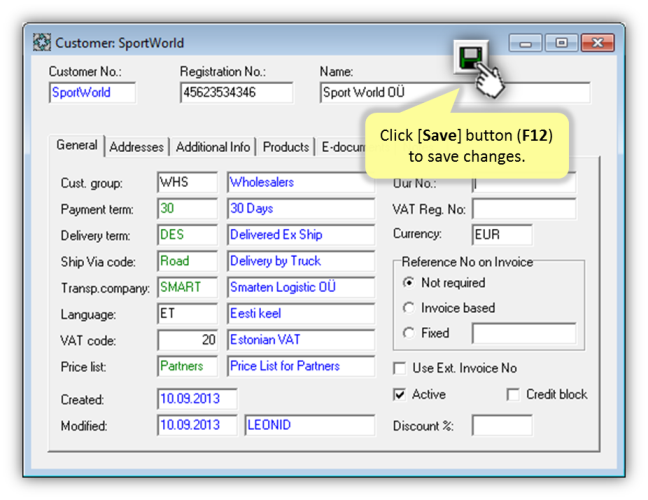This screenshot has width=648, height=500.
Task: Click the Delivery term code field DES
Action: [x=188, y=235]
